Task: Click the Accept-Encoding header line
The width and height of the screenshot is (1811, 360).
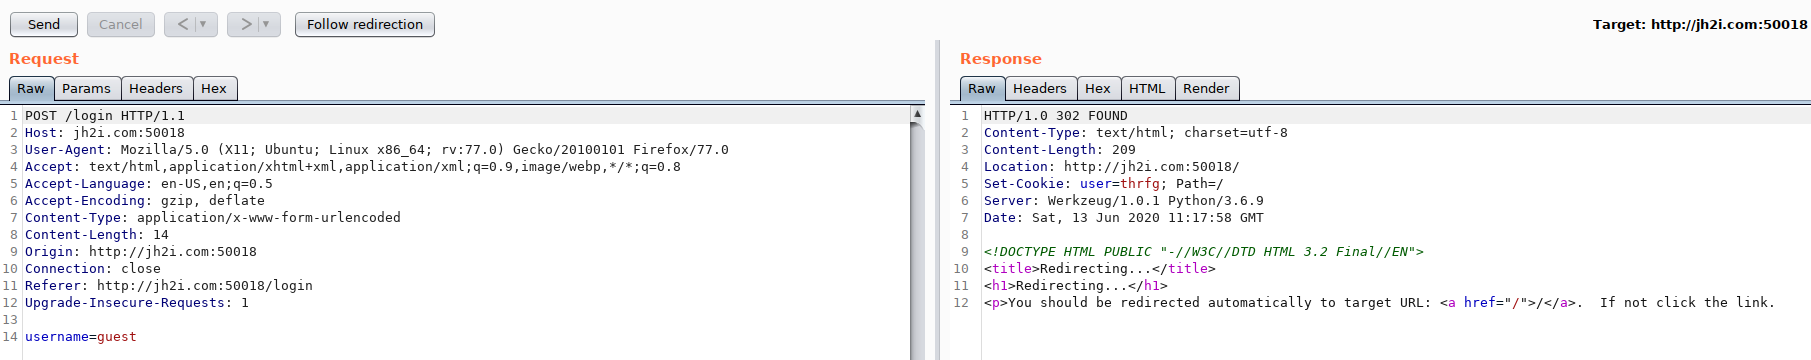Action: [145, 201]
